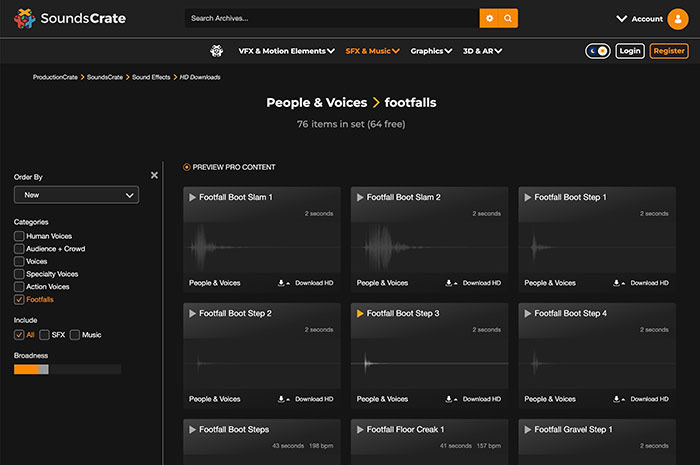Play Footfall Boot Step 2 preview
Screen dimensions: 700x465
192,313
